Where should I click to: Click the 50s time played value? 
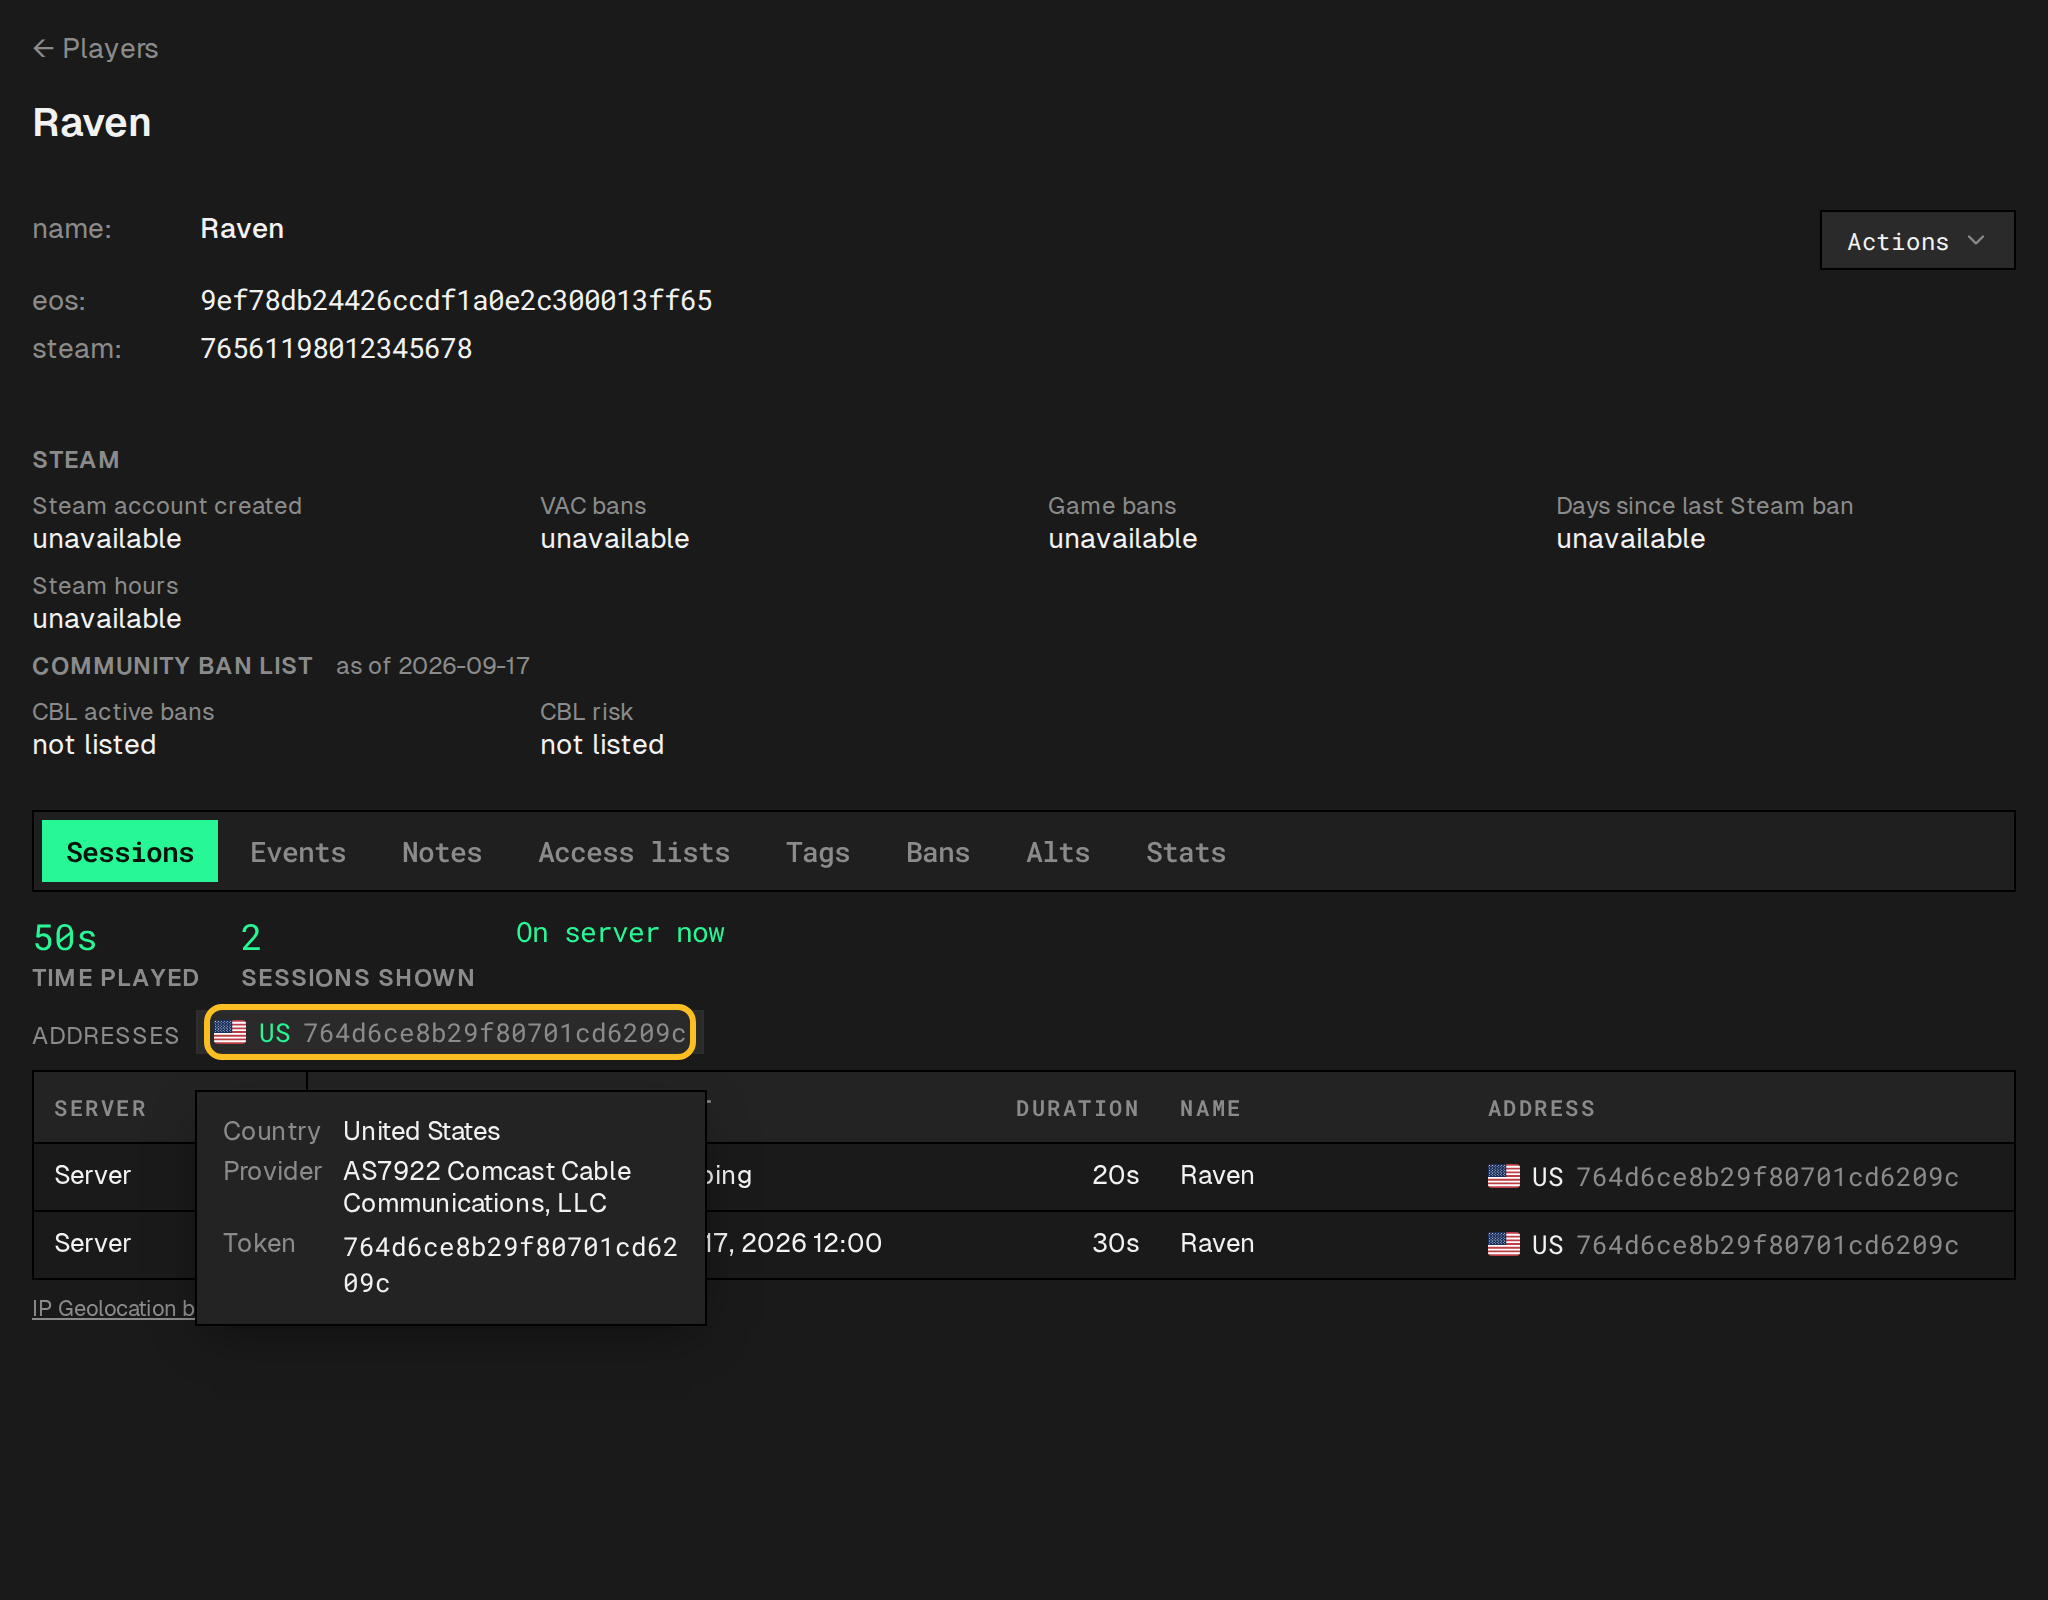tap(65, 938)
